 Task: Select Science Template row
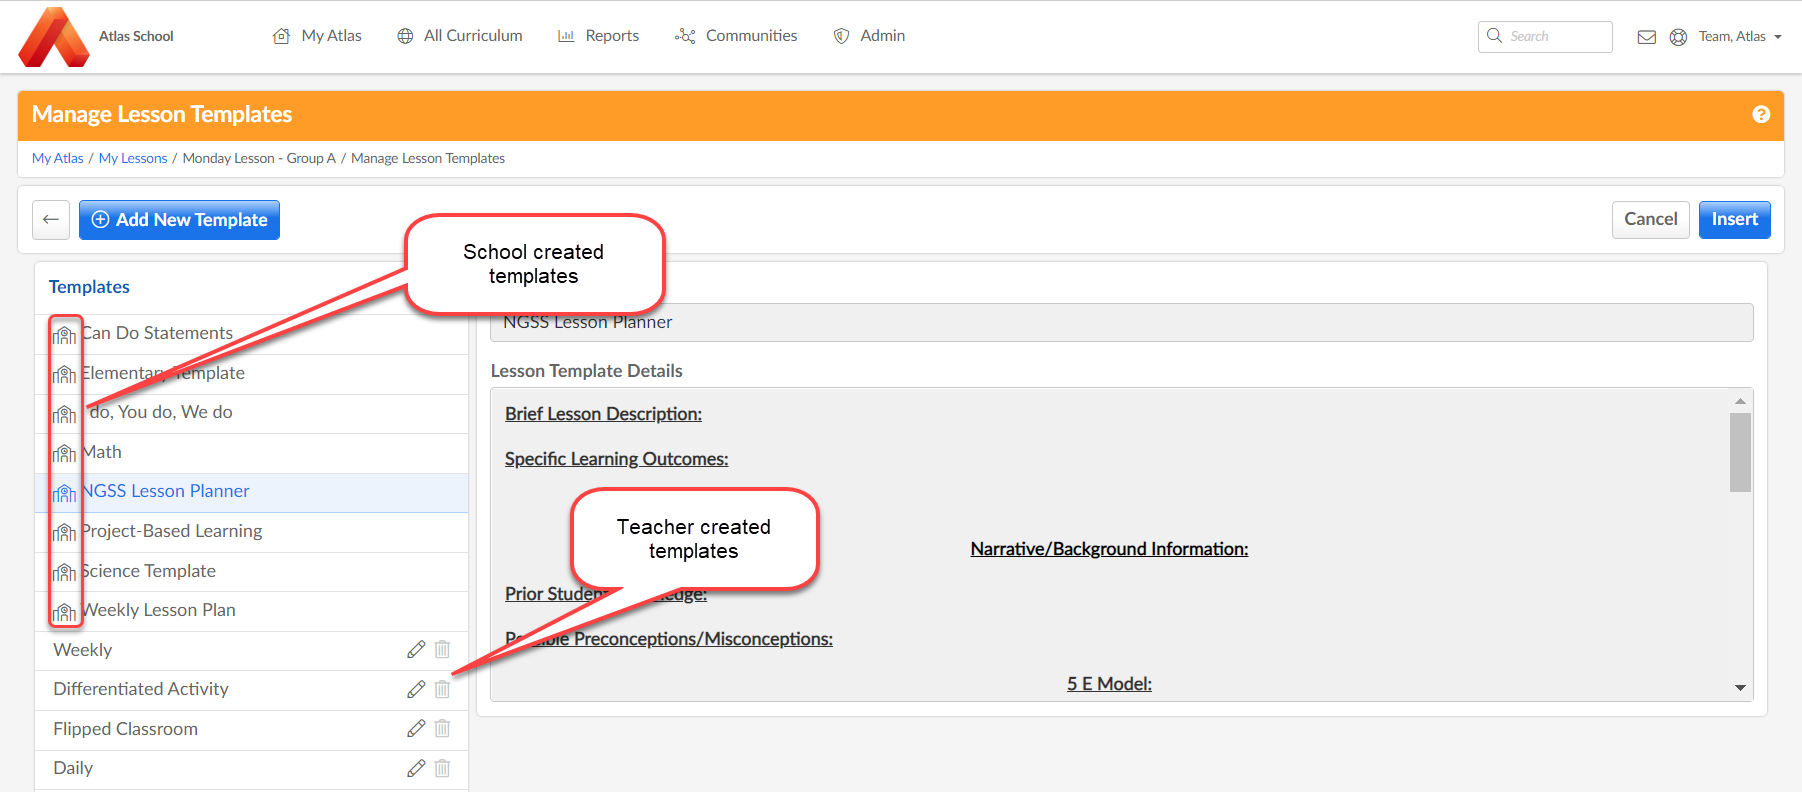[252, 572]
